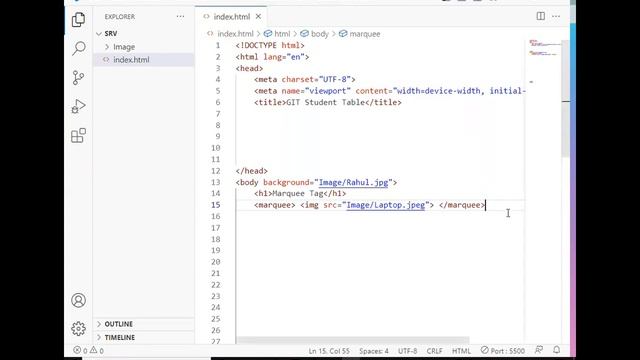Click HTML language mode selector
Image resolution: width=640 pixels, height=360 pixels.
[461, 351]
